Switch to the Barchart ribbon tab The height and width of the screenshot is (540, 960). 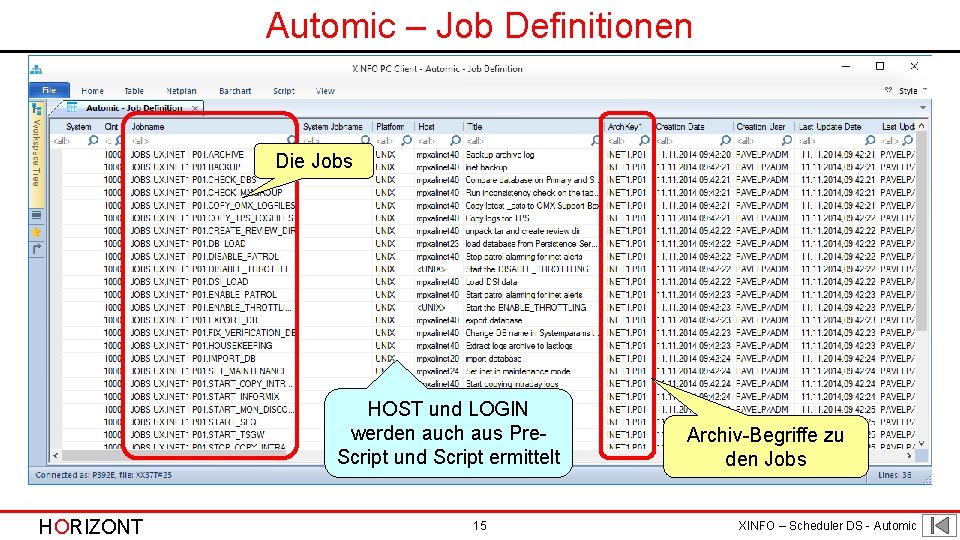pyautogui.click(x=235, y=91)
